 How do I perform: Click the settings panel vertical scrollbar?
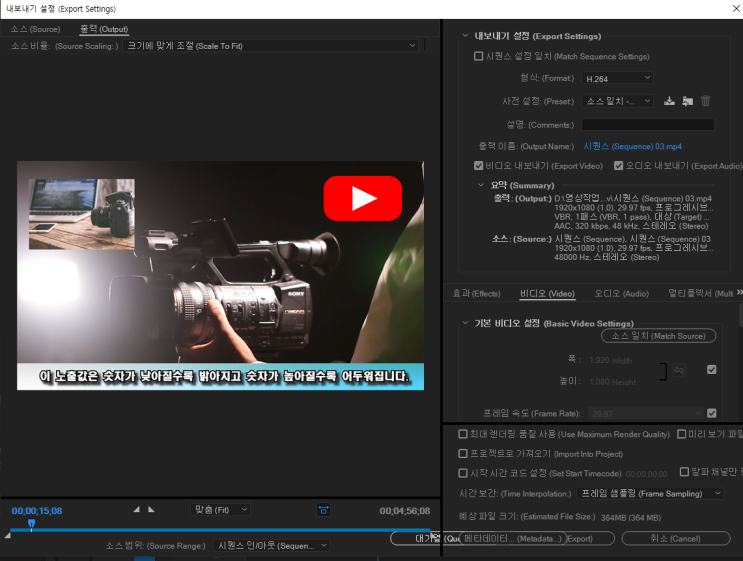(x=740, y=315)
